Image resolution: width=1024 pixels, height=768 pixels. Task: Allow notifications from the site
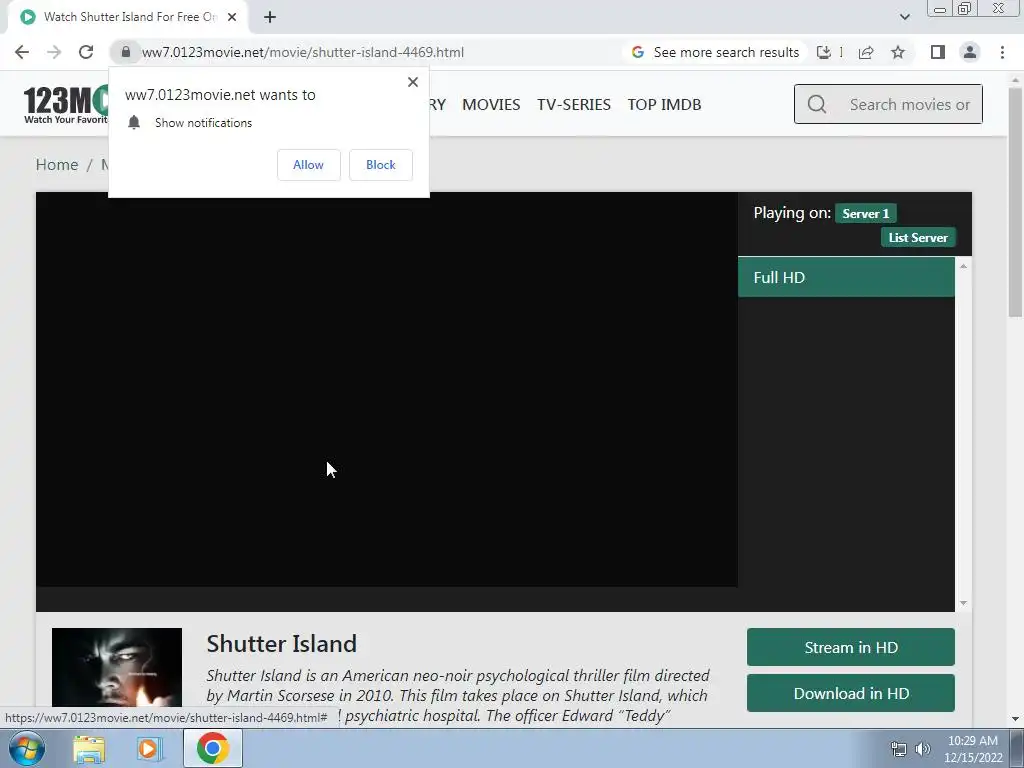click(x=308, y=165)
